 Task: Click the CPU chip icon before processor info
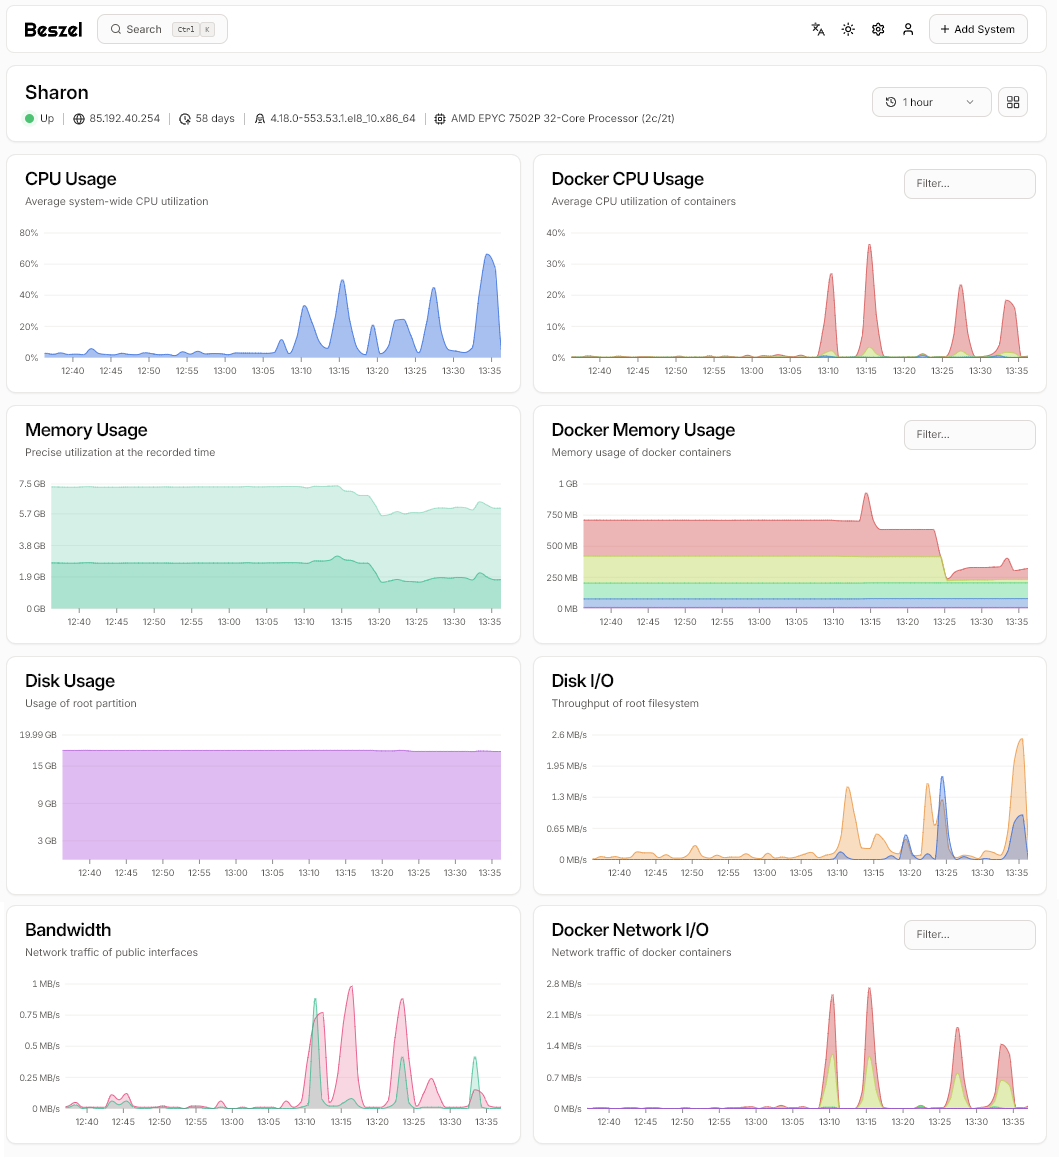(440, 118)
